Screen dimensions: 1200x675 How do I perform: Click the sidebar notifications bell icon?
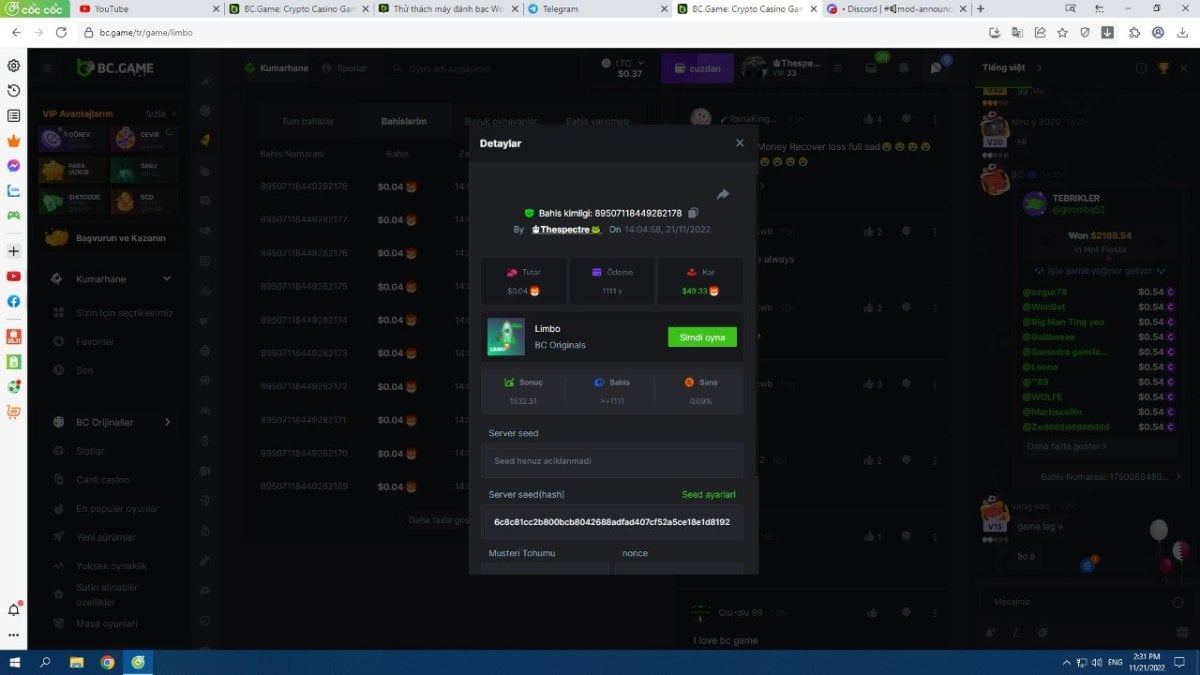14,610
